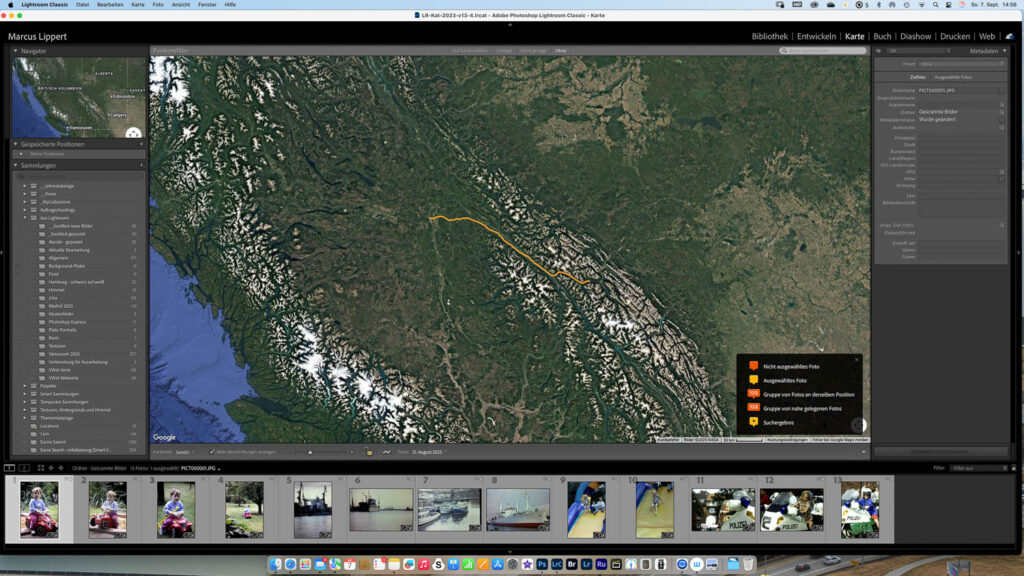The image size is (1024, 576).
Task: Close the map marker legend overlay
Action: coord(857,359)
